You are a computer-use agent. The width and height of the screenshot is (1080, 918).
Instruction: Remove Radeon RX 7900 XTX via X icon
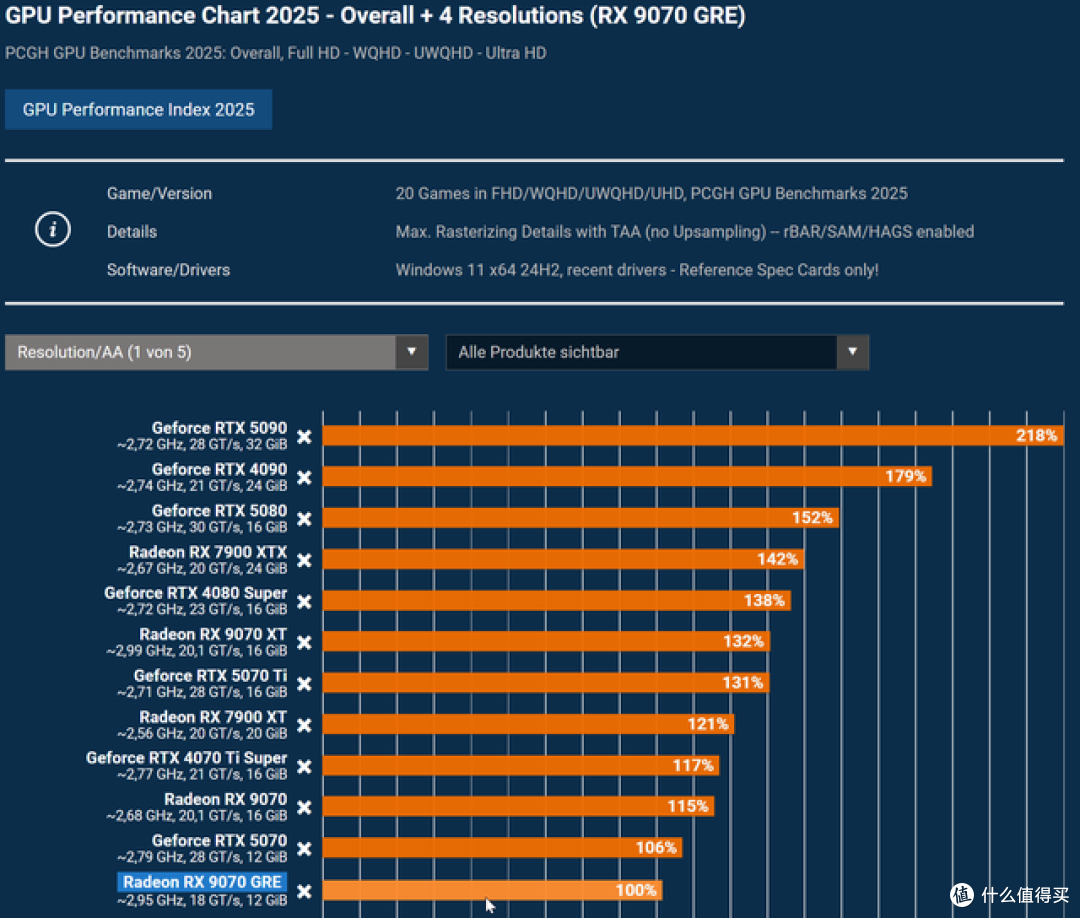(304, 560)
